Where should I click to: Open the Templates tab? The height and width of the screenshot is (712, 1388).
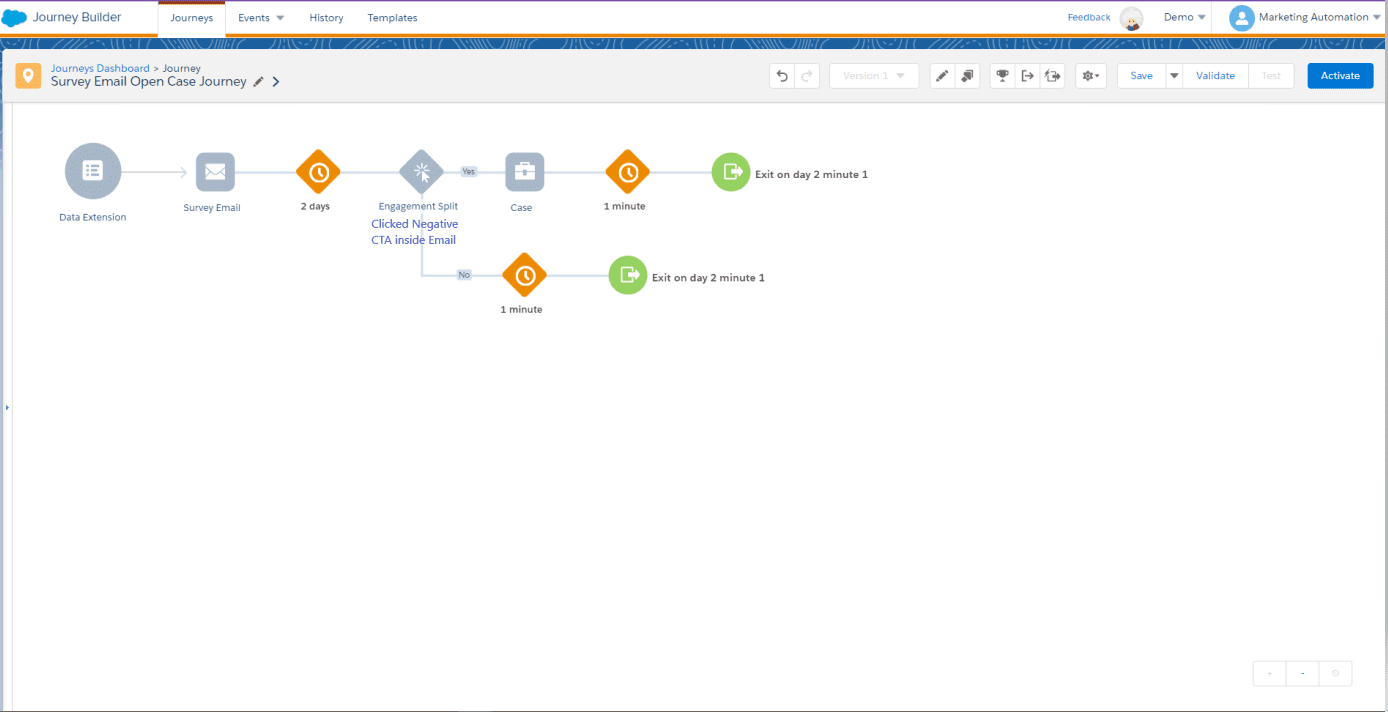click(392, 18)
